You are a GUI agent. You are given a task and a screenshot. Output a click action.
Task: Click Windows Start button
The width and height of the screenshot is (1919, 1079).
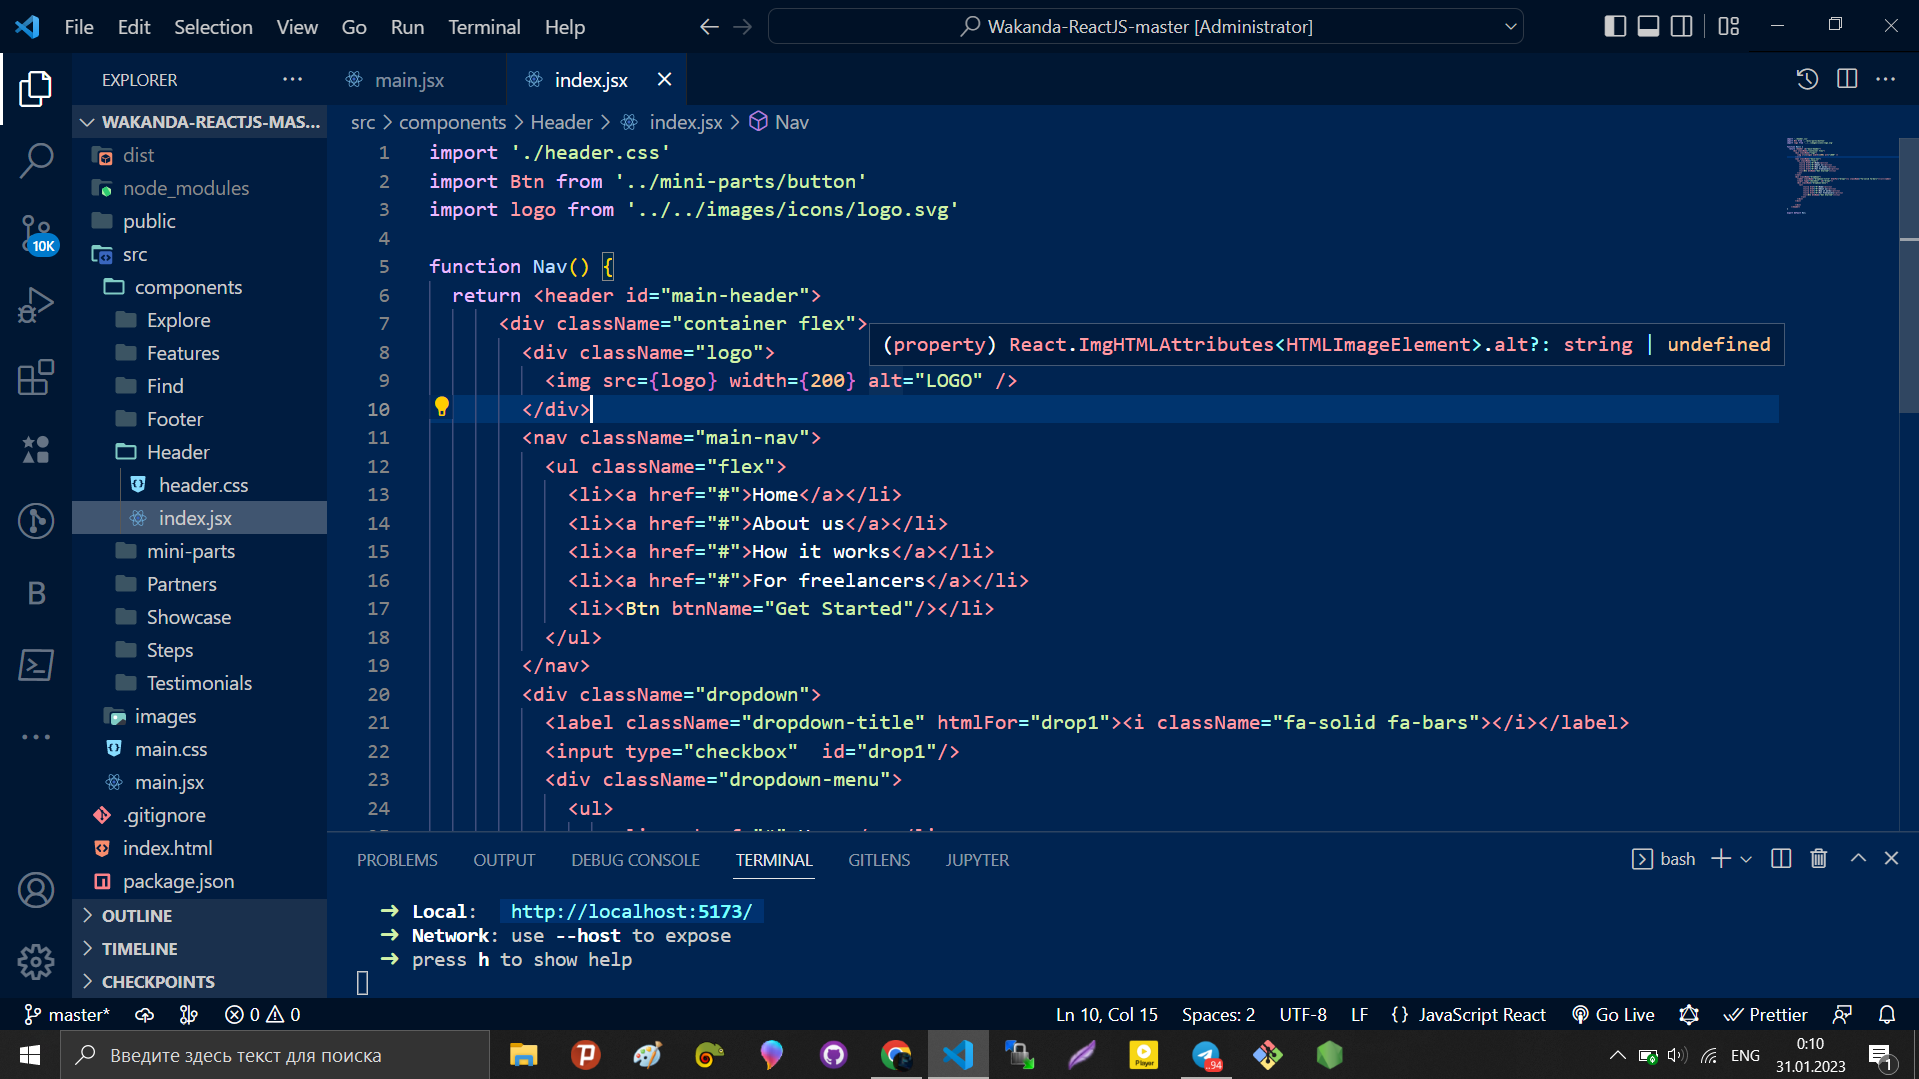[x=30, y=1055]
